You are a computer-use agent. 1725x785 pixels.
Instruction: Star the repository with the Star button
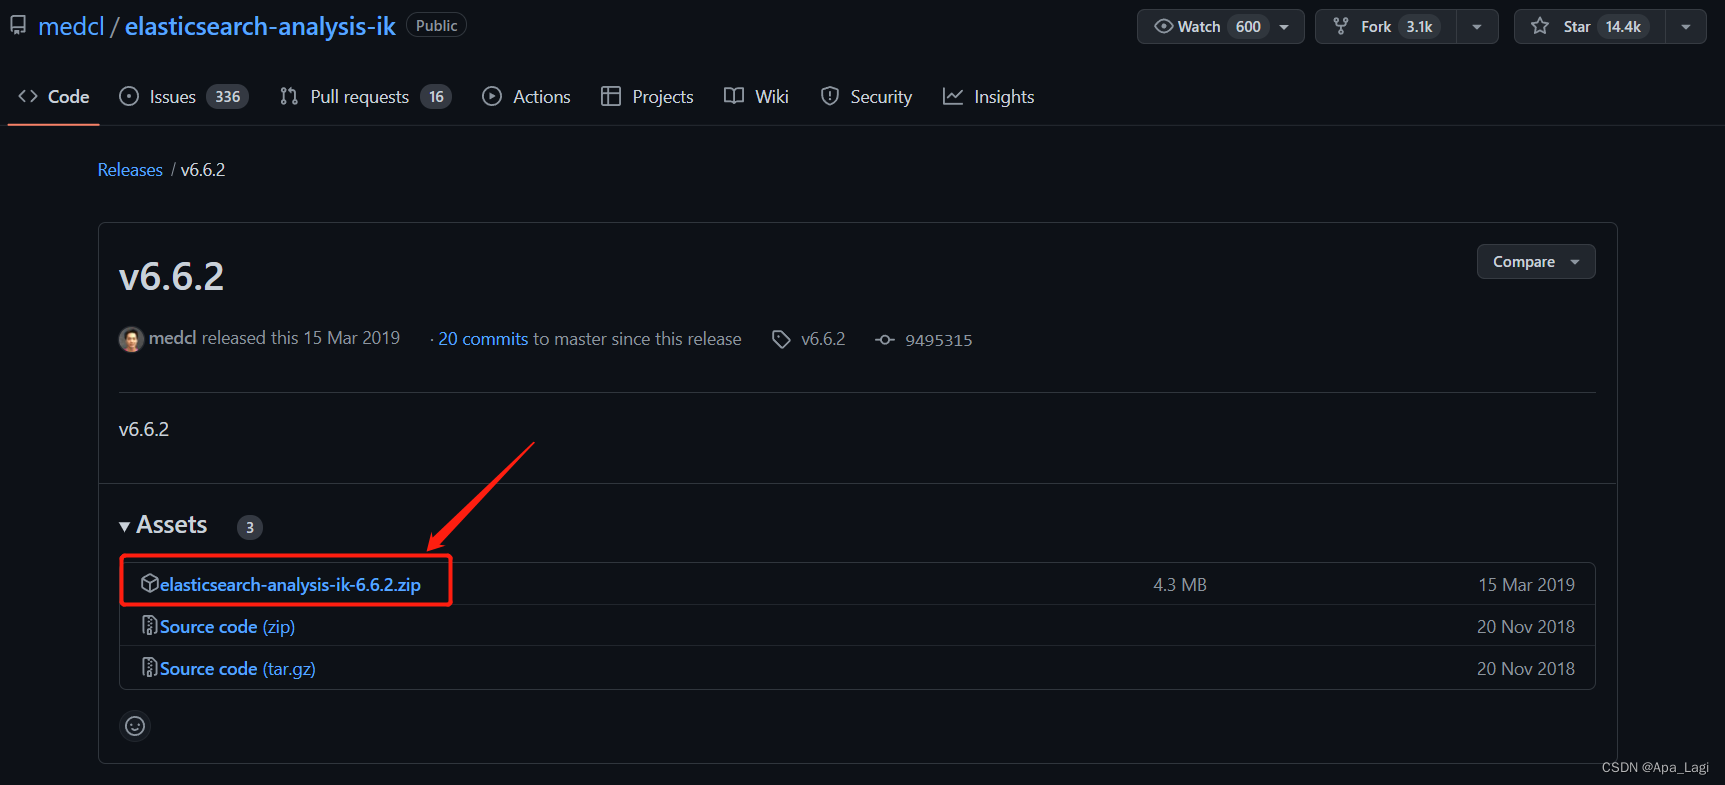point(1590,27)
